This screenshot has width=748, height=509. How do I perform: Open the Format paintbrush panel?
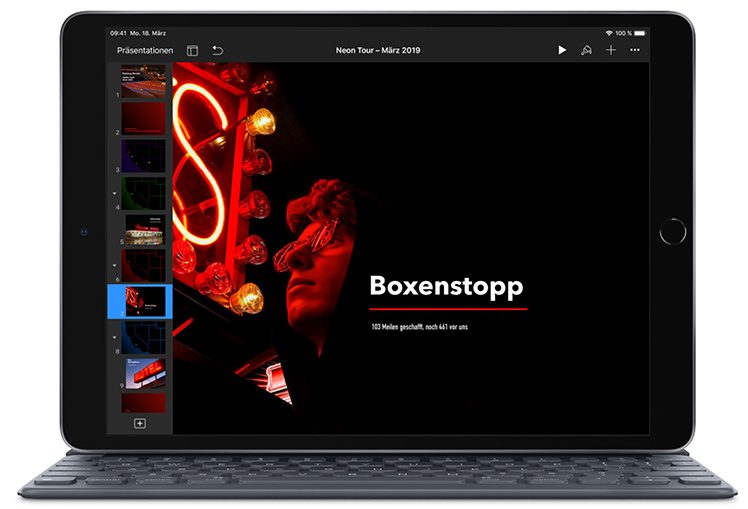tap(586, 50)
